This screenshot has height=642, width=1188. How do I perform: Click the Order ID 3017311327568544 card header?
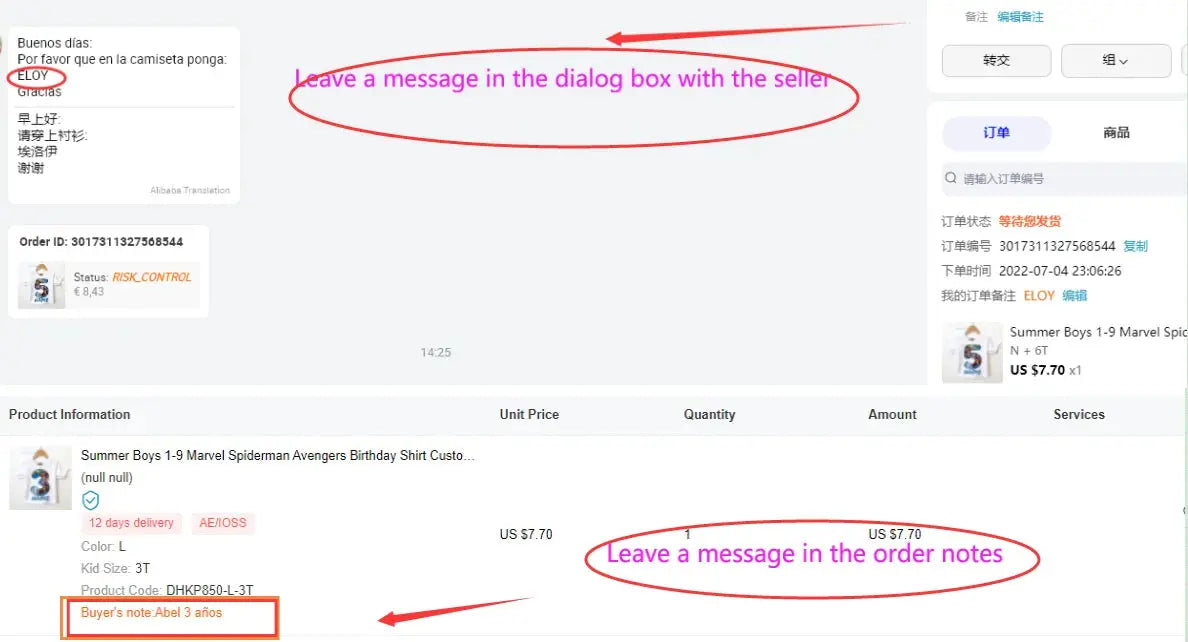click(x=101, y=242)
